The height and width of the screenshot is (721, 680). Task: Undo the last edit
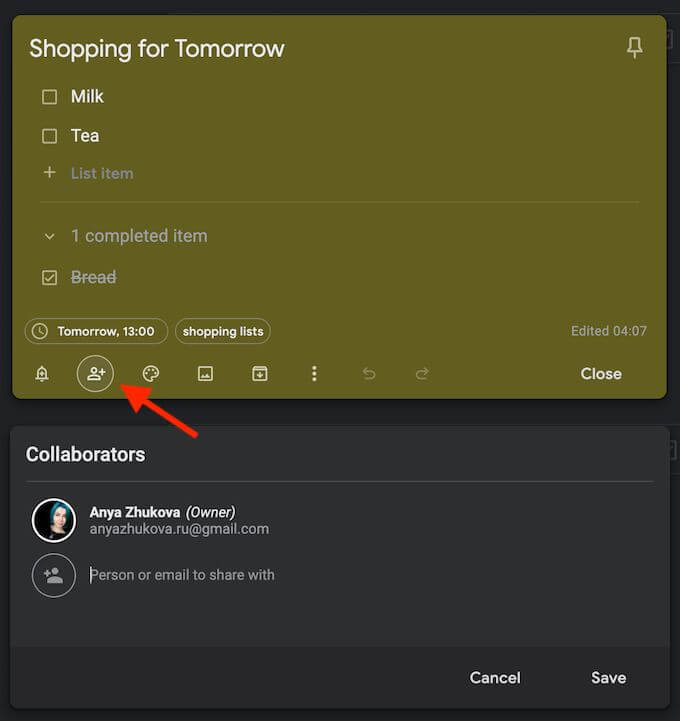click(369, 373)
